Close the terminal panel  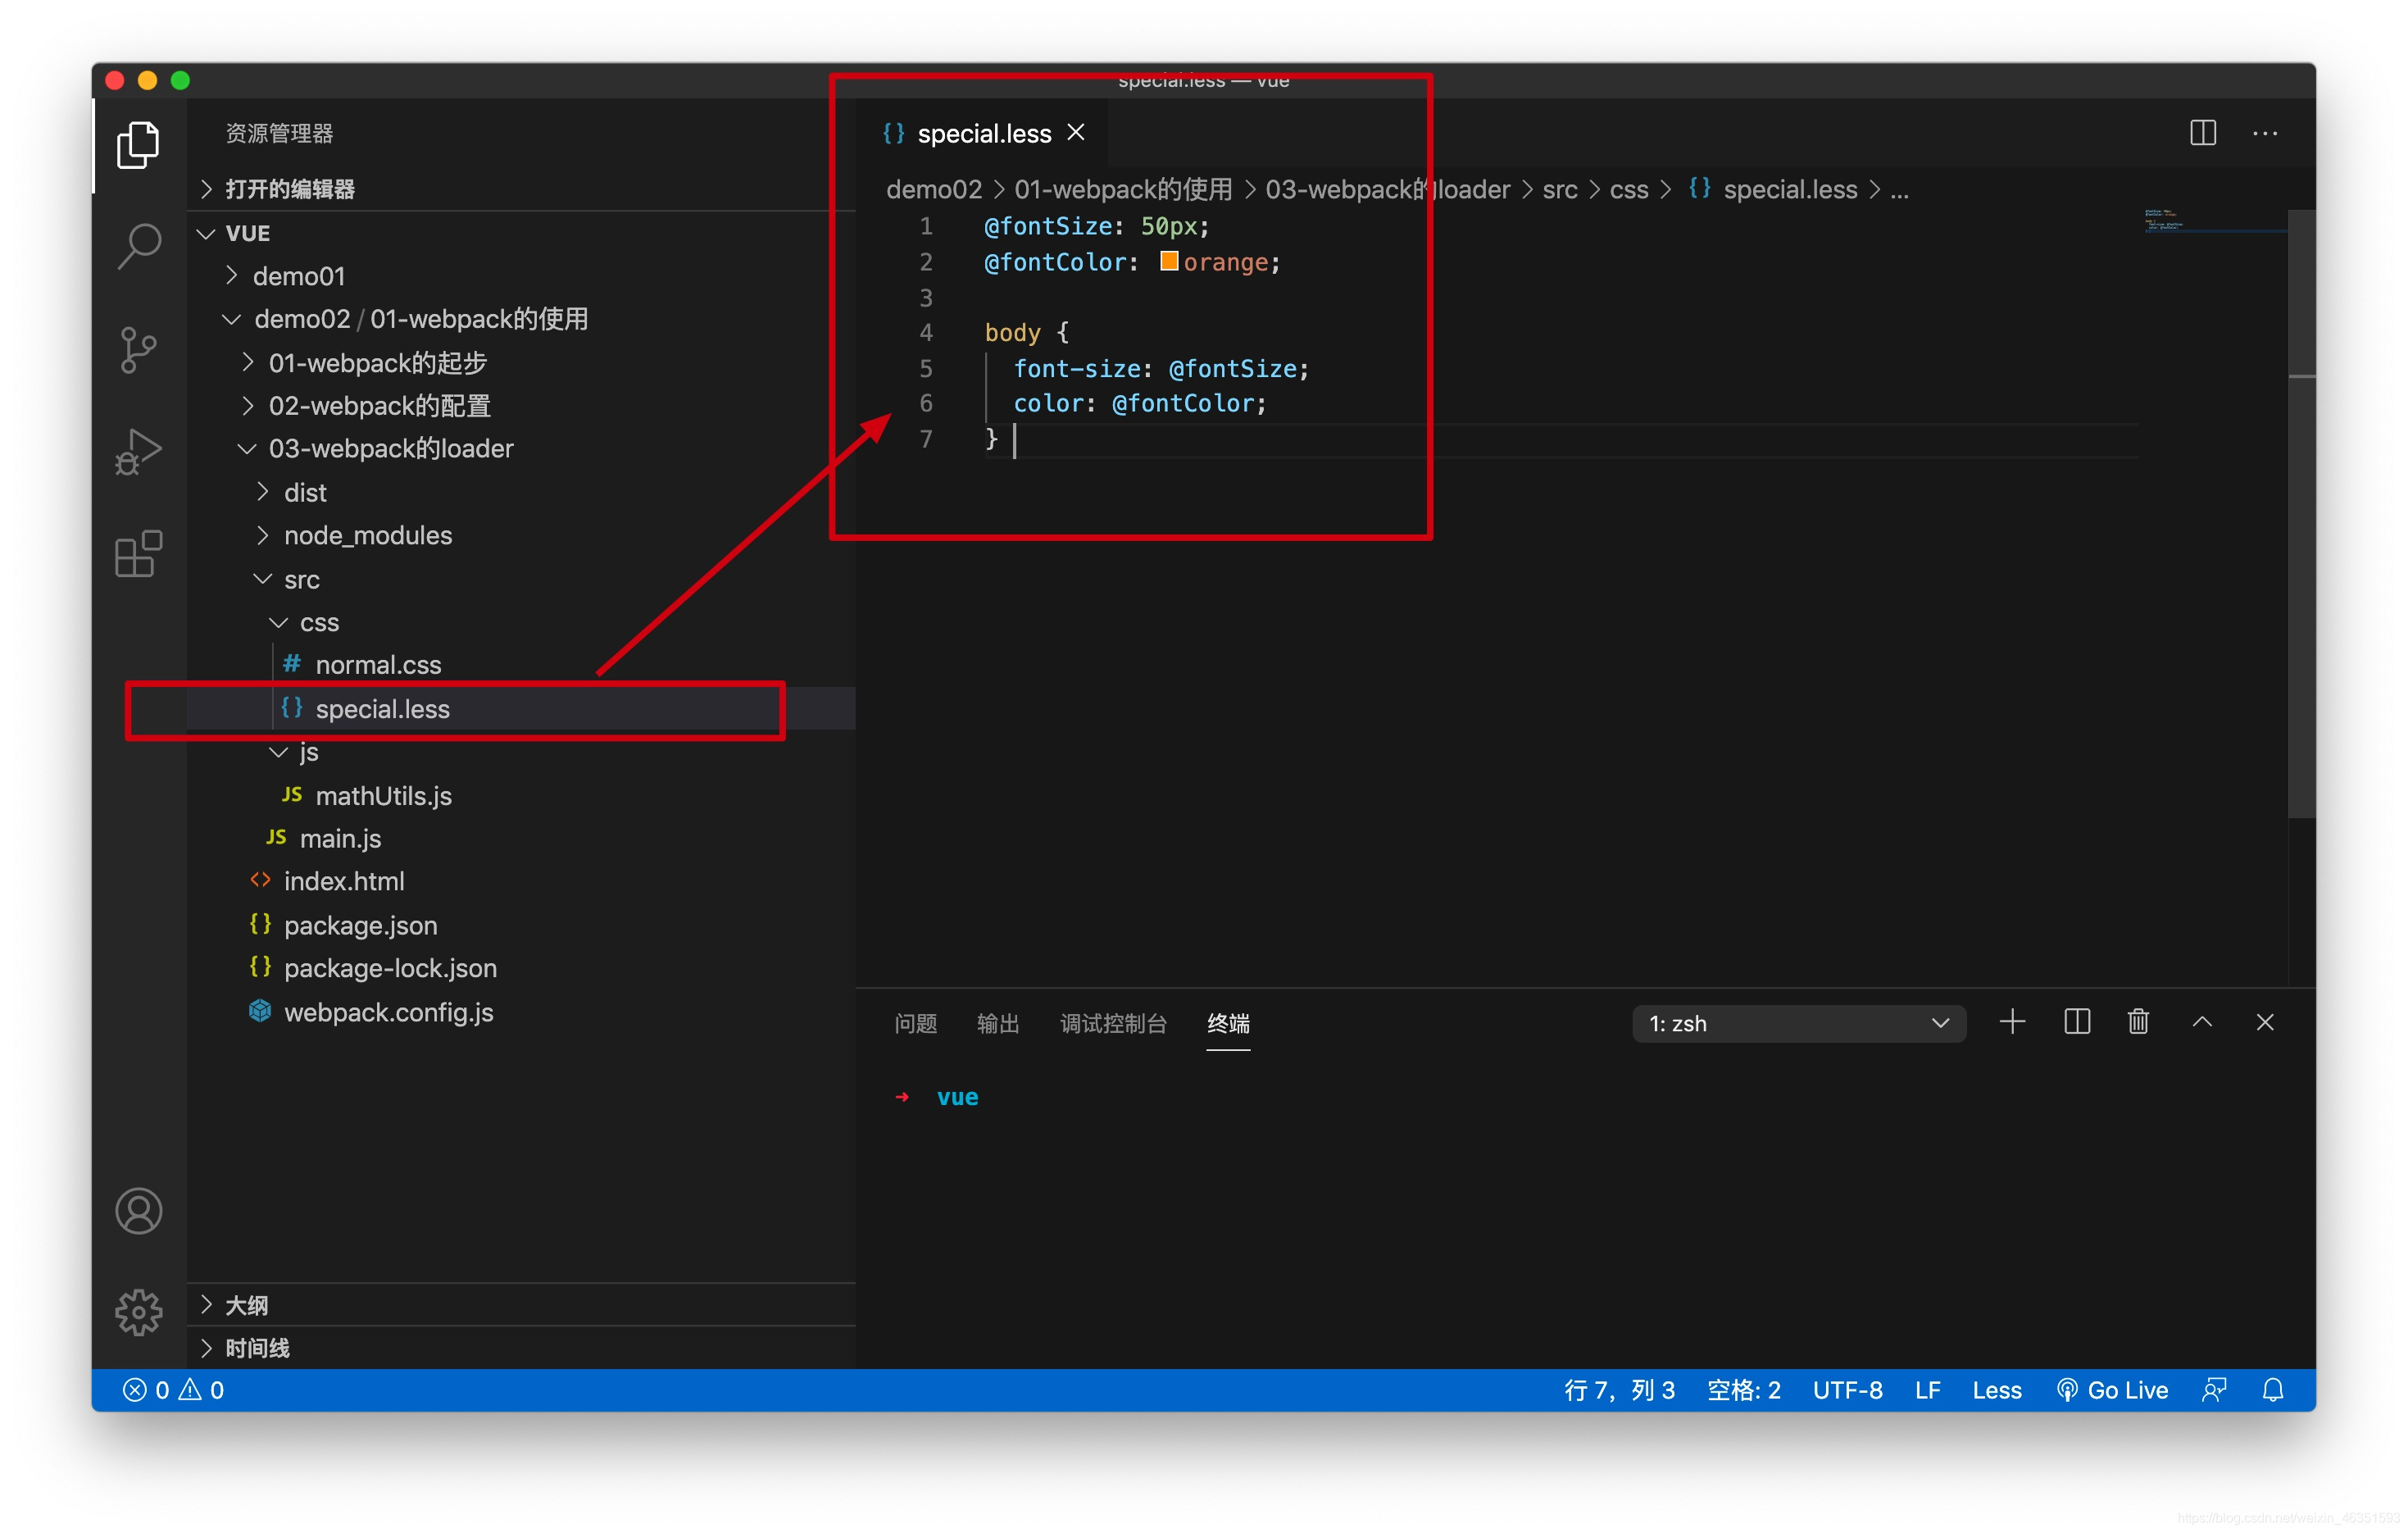click(2265, 1022)
